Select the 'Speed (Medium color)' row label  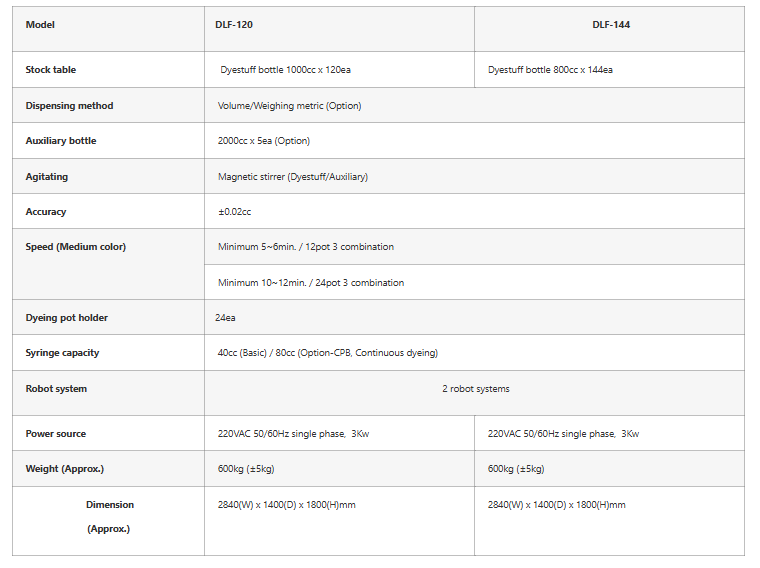point(76,247)
